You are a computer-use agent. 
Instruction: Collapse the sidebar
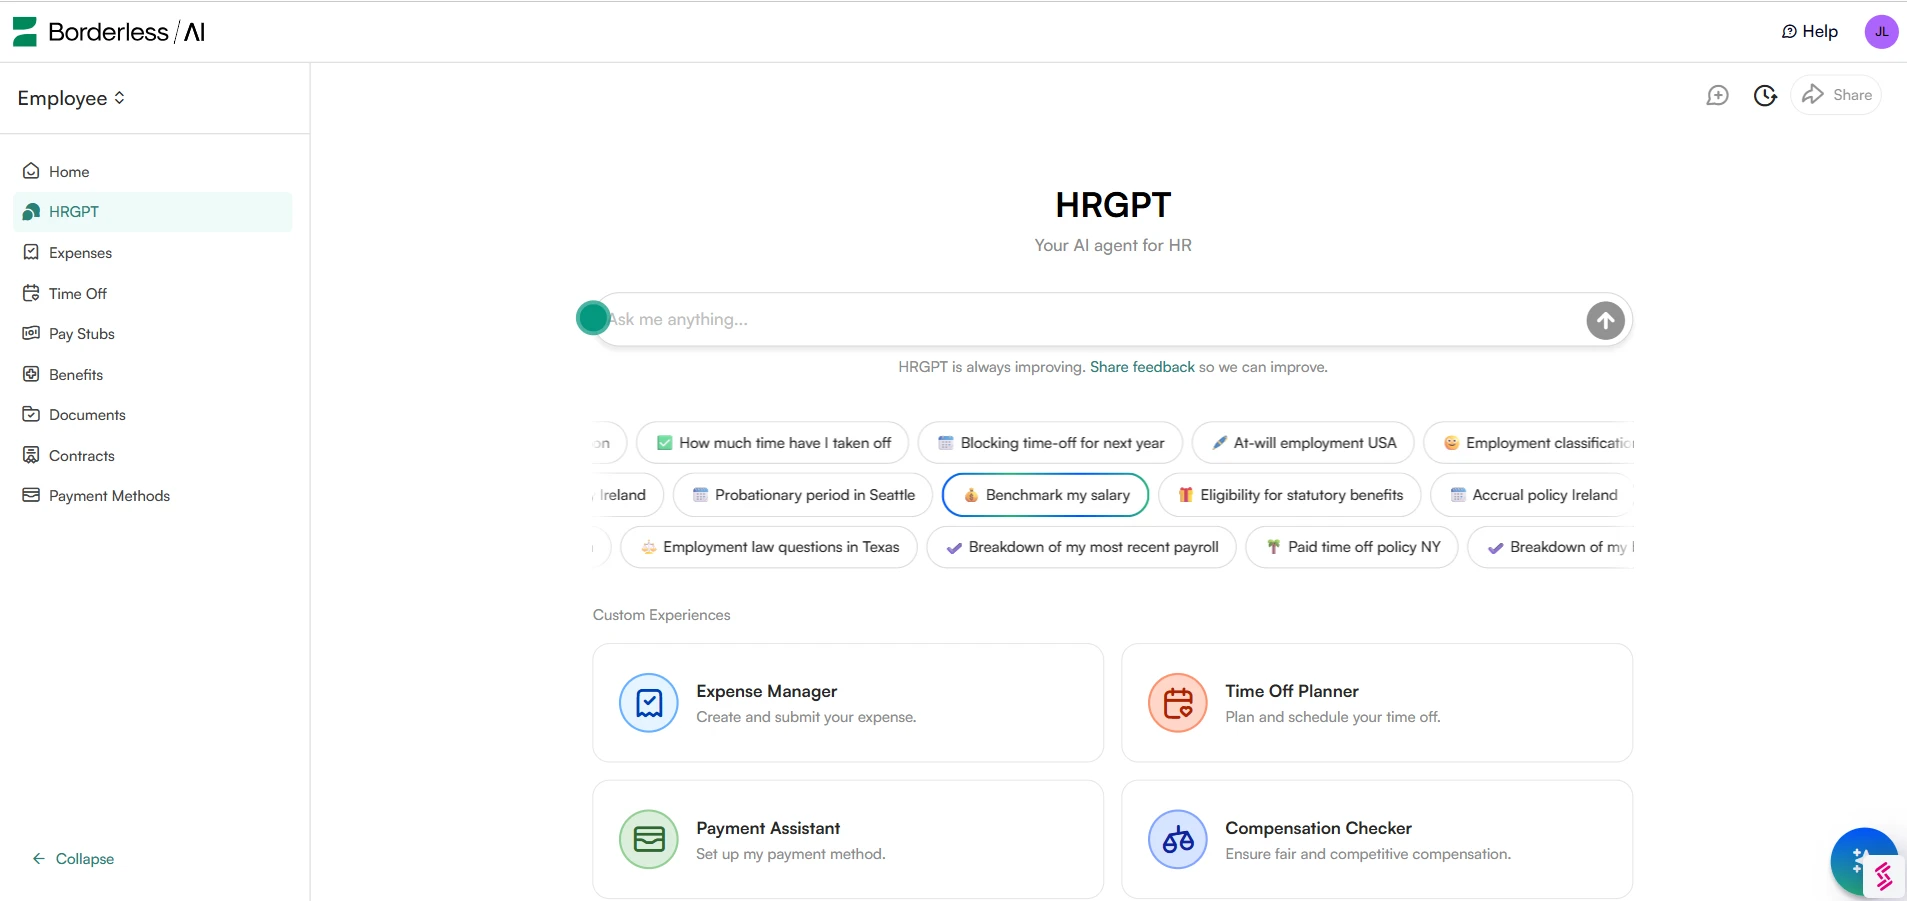click(x=73, y=859)
